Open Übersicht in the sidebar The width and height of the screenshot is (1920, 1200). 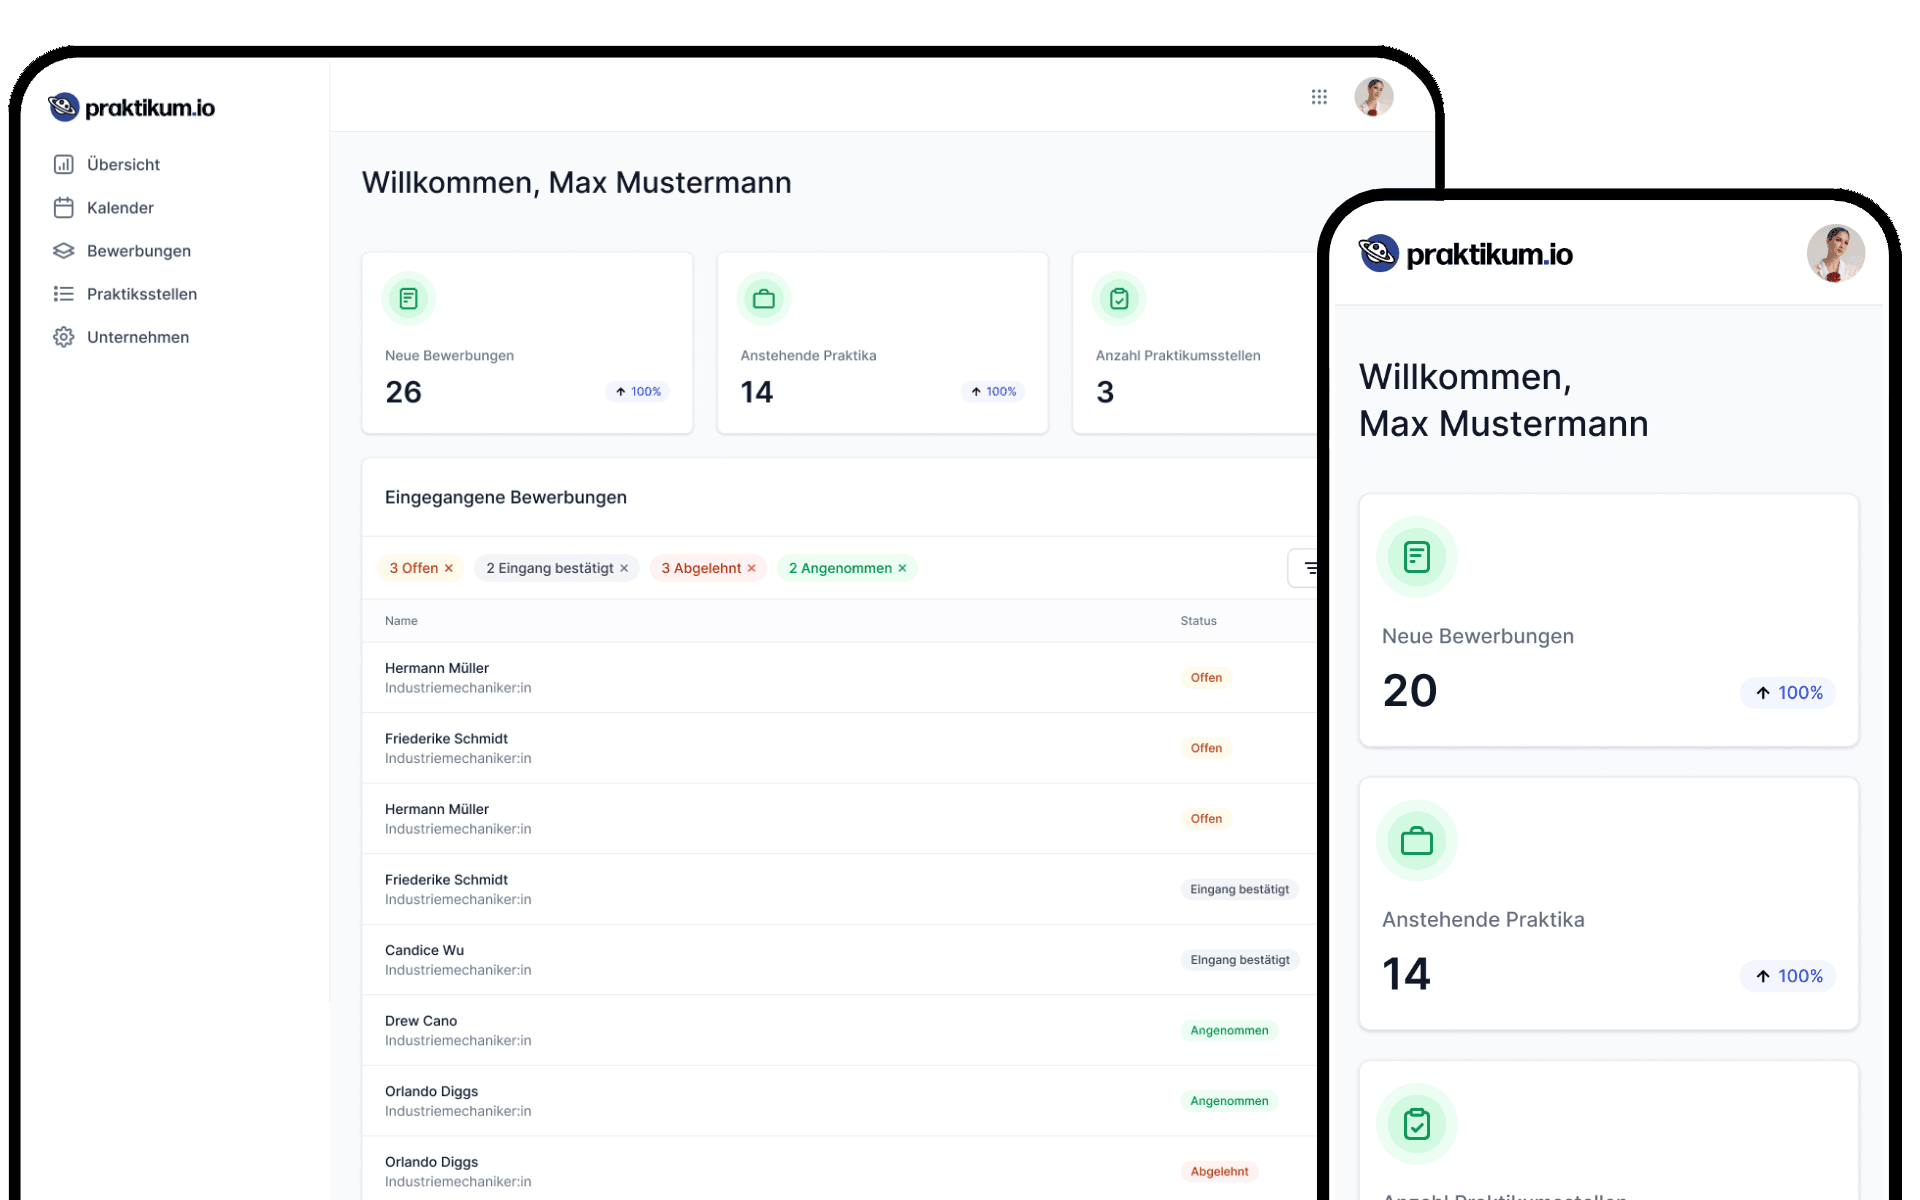click(123, 164)
